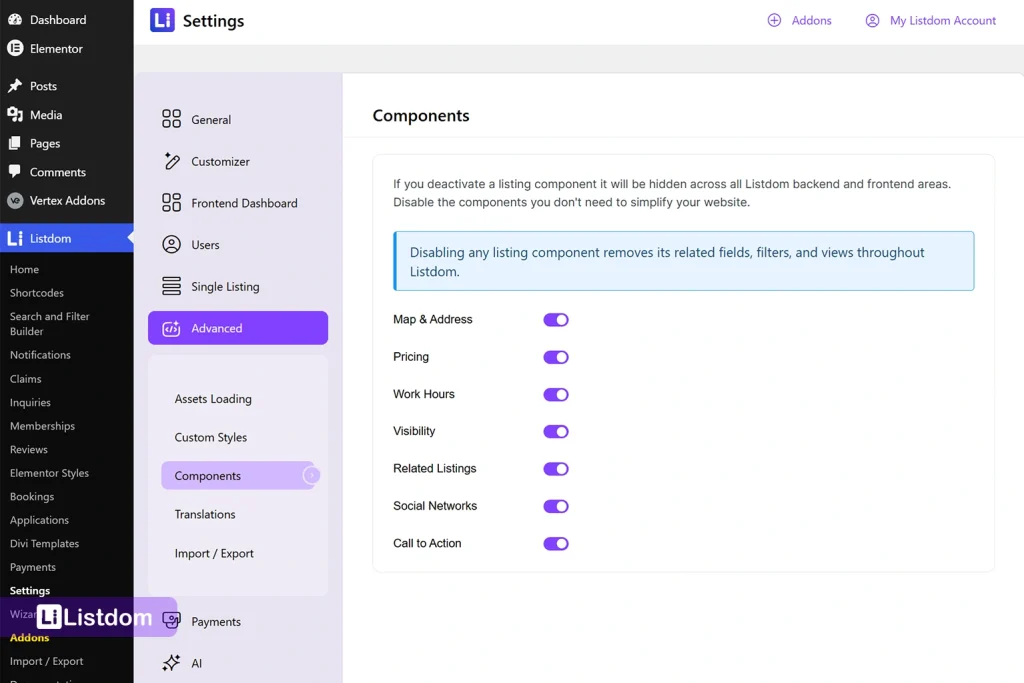Screen dimensions: 1024x683
Task: Open the Customizer settings tab
Action: (x=238, y=161)
